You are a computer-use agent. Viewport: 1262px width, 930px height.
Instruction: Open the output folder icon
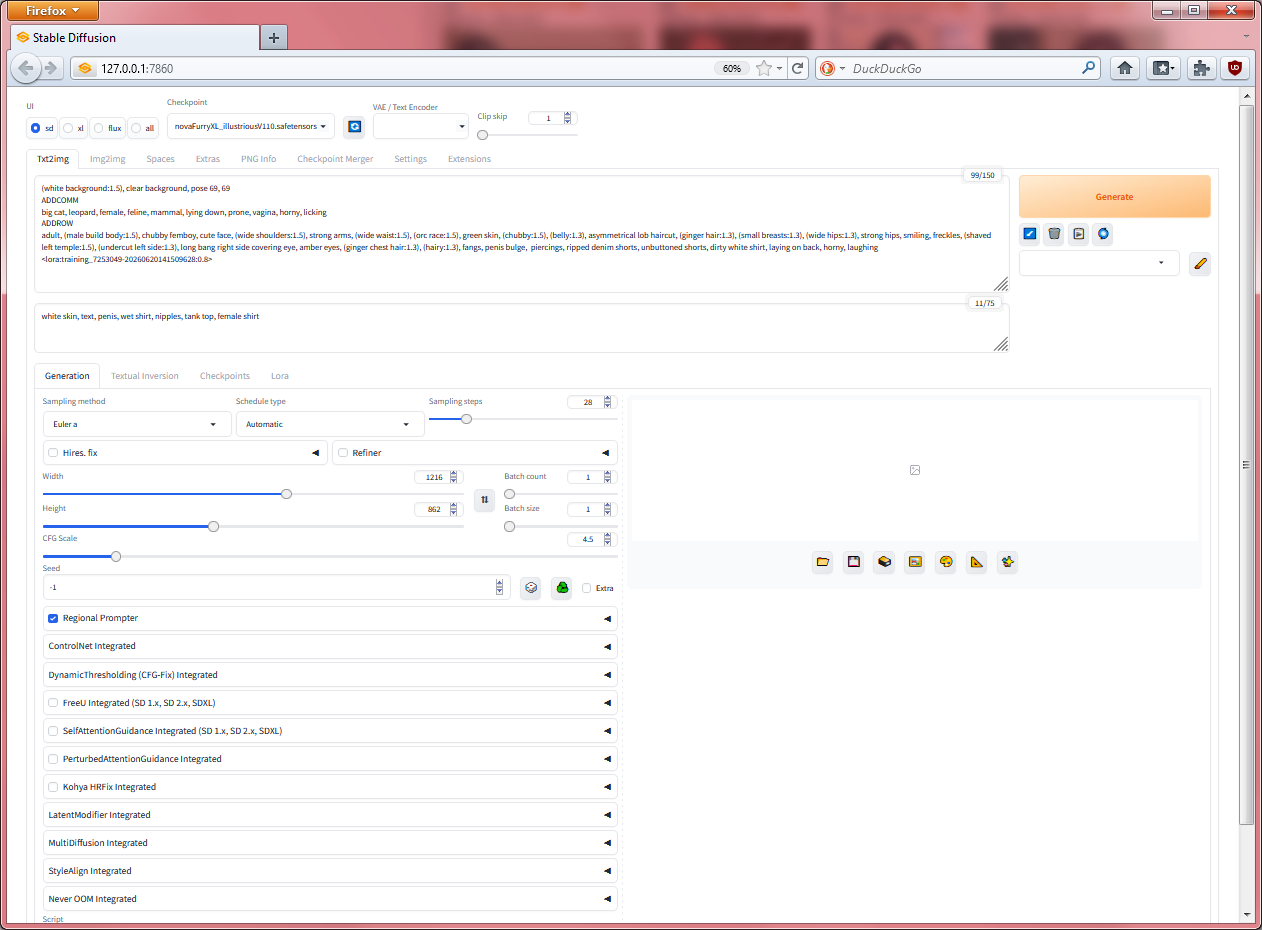pyautogui.click(x=823, y=562)
